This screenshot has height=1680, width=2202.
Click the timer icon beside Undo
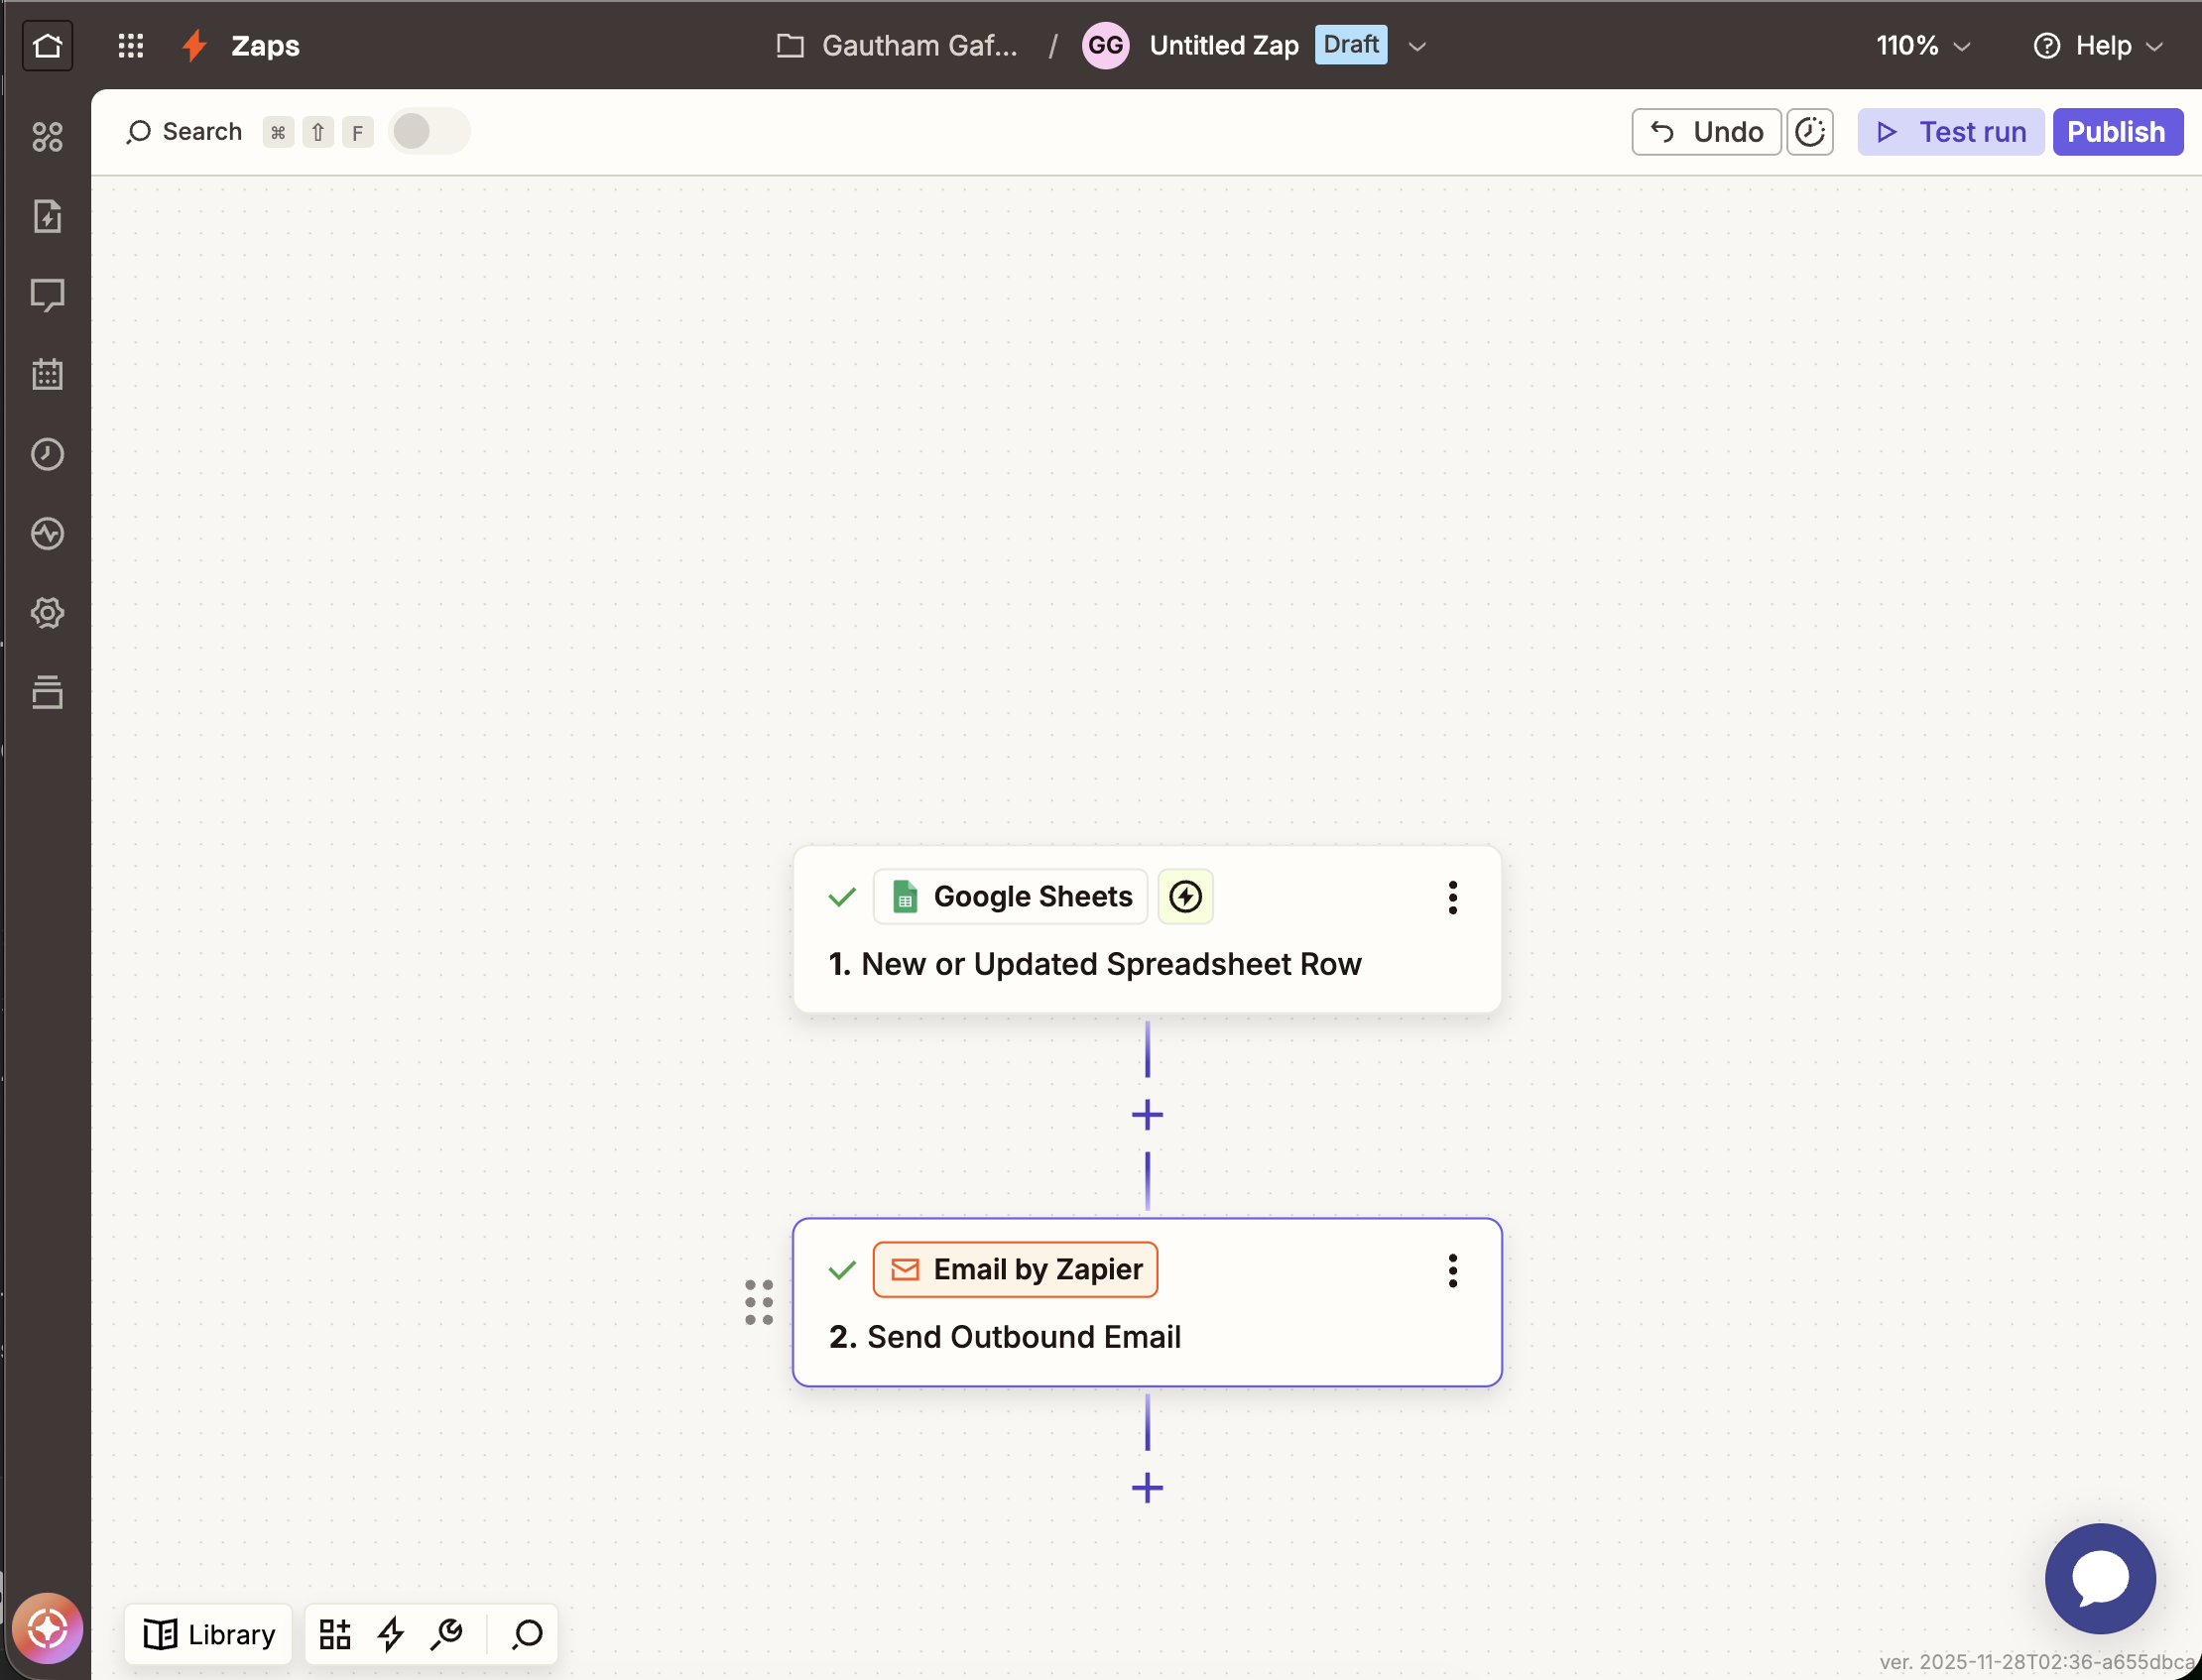coord(1811,131)
